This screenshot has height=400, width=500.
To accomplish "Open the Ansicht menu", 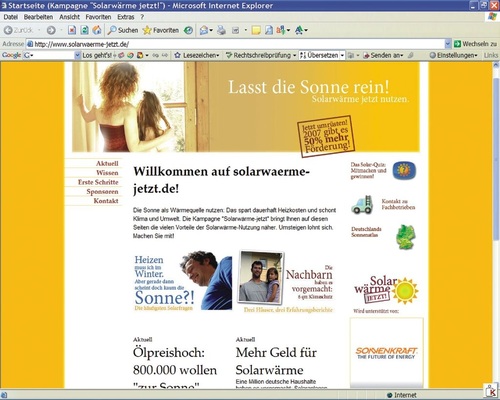I will click(x=69, y=17).
